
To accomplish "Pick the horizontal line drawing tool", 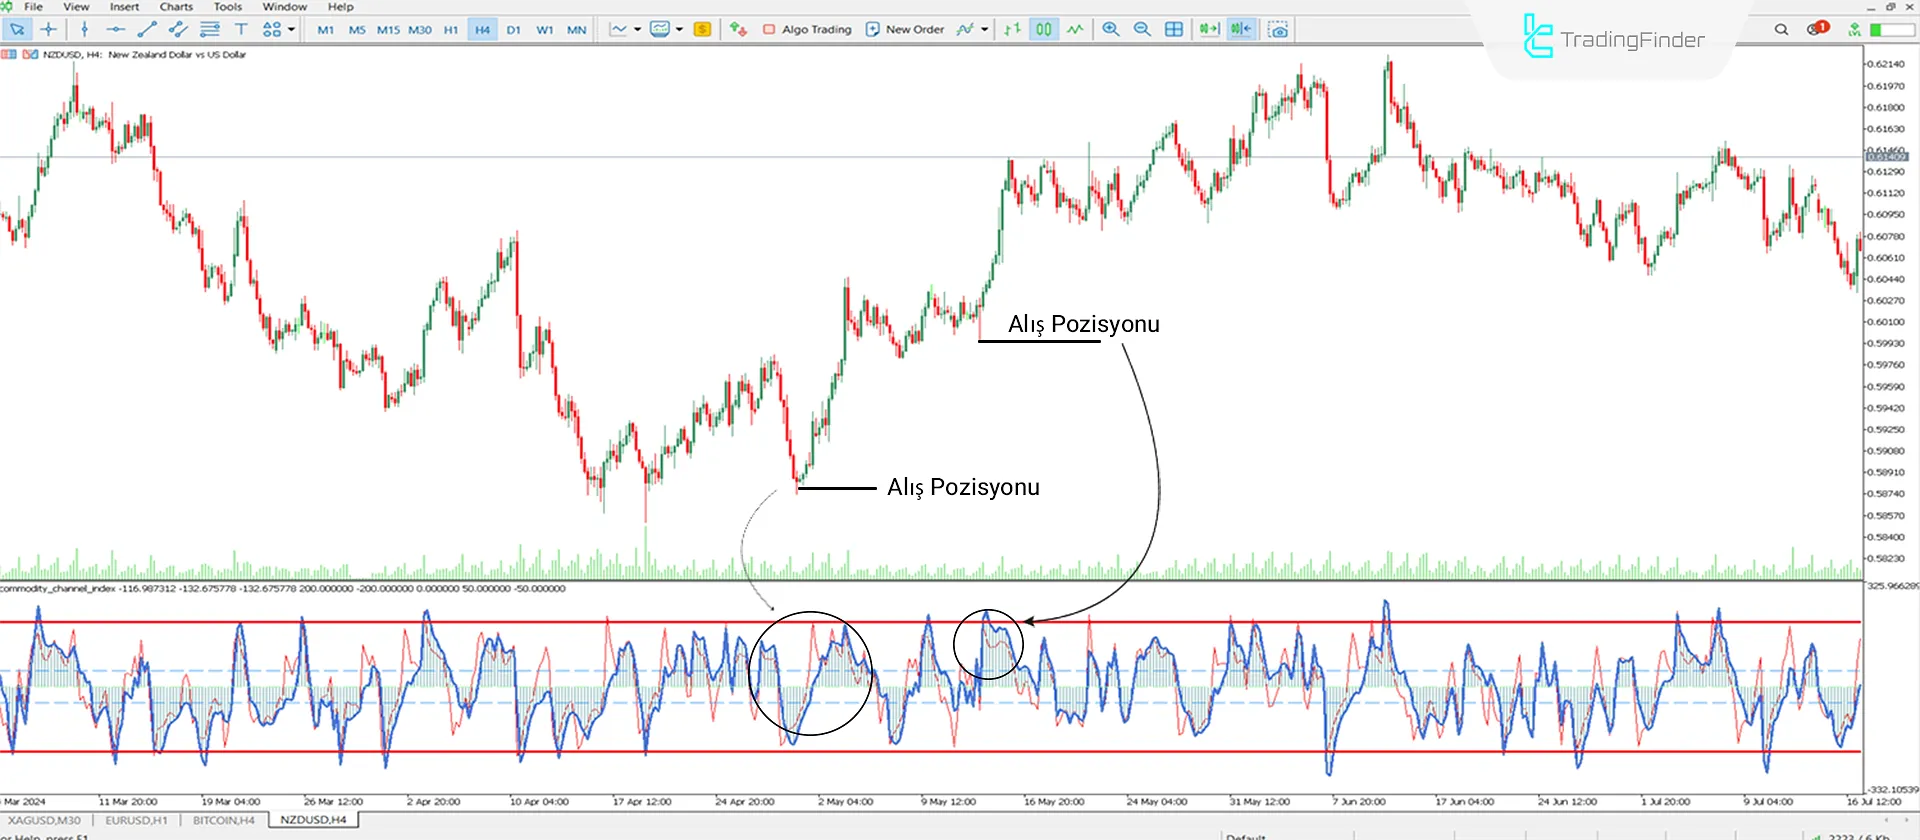I will click(115, 30).
